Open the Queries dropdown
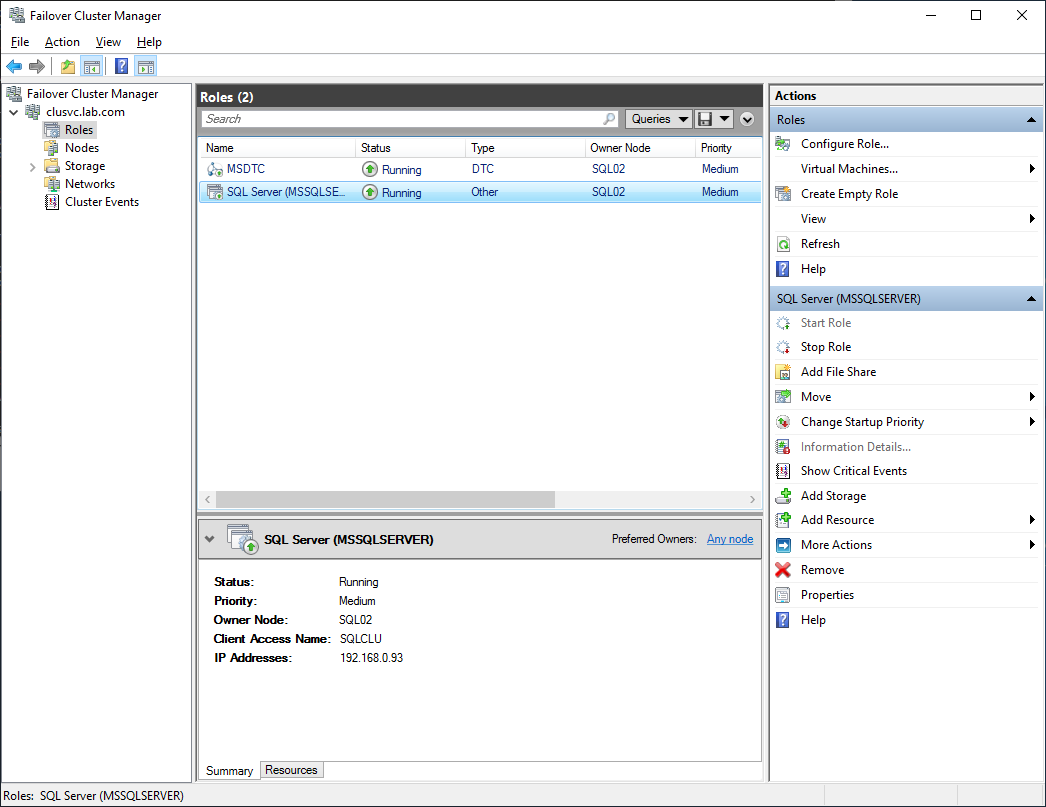The width and height of the screenshot is (1046, 807). [x=658, y=119]
